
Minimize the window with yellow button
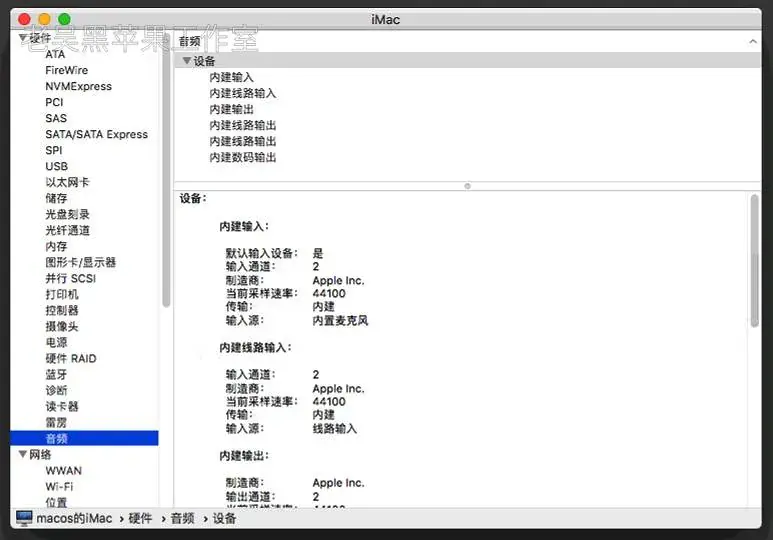click(44, 19)
